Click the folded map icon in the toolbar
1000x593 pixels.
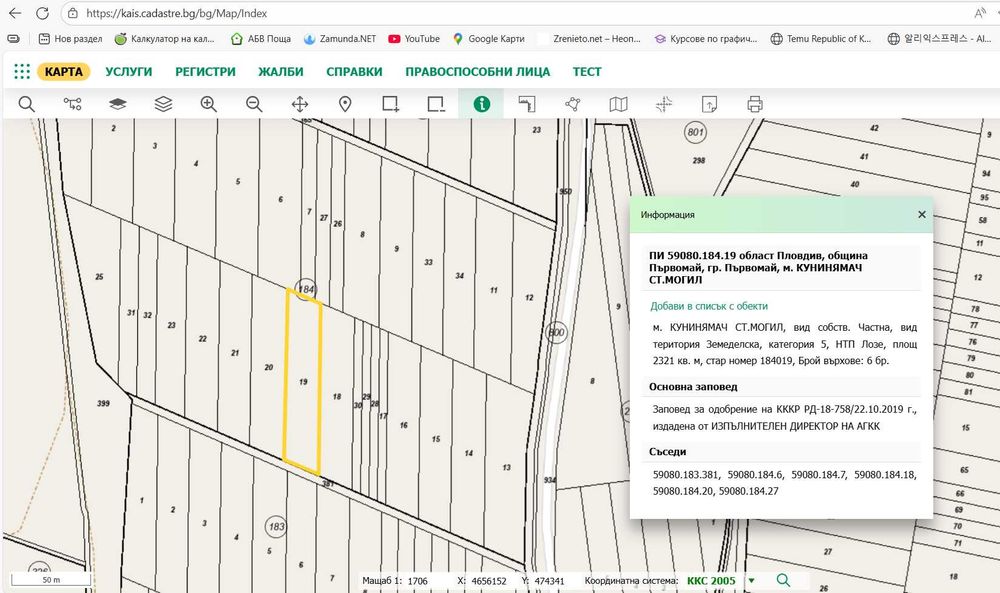pyautogui.click(x=618, y=104)
